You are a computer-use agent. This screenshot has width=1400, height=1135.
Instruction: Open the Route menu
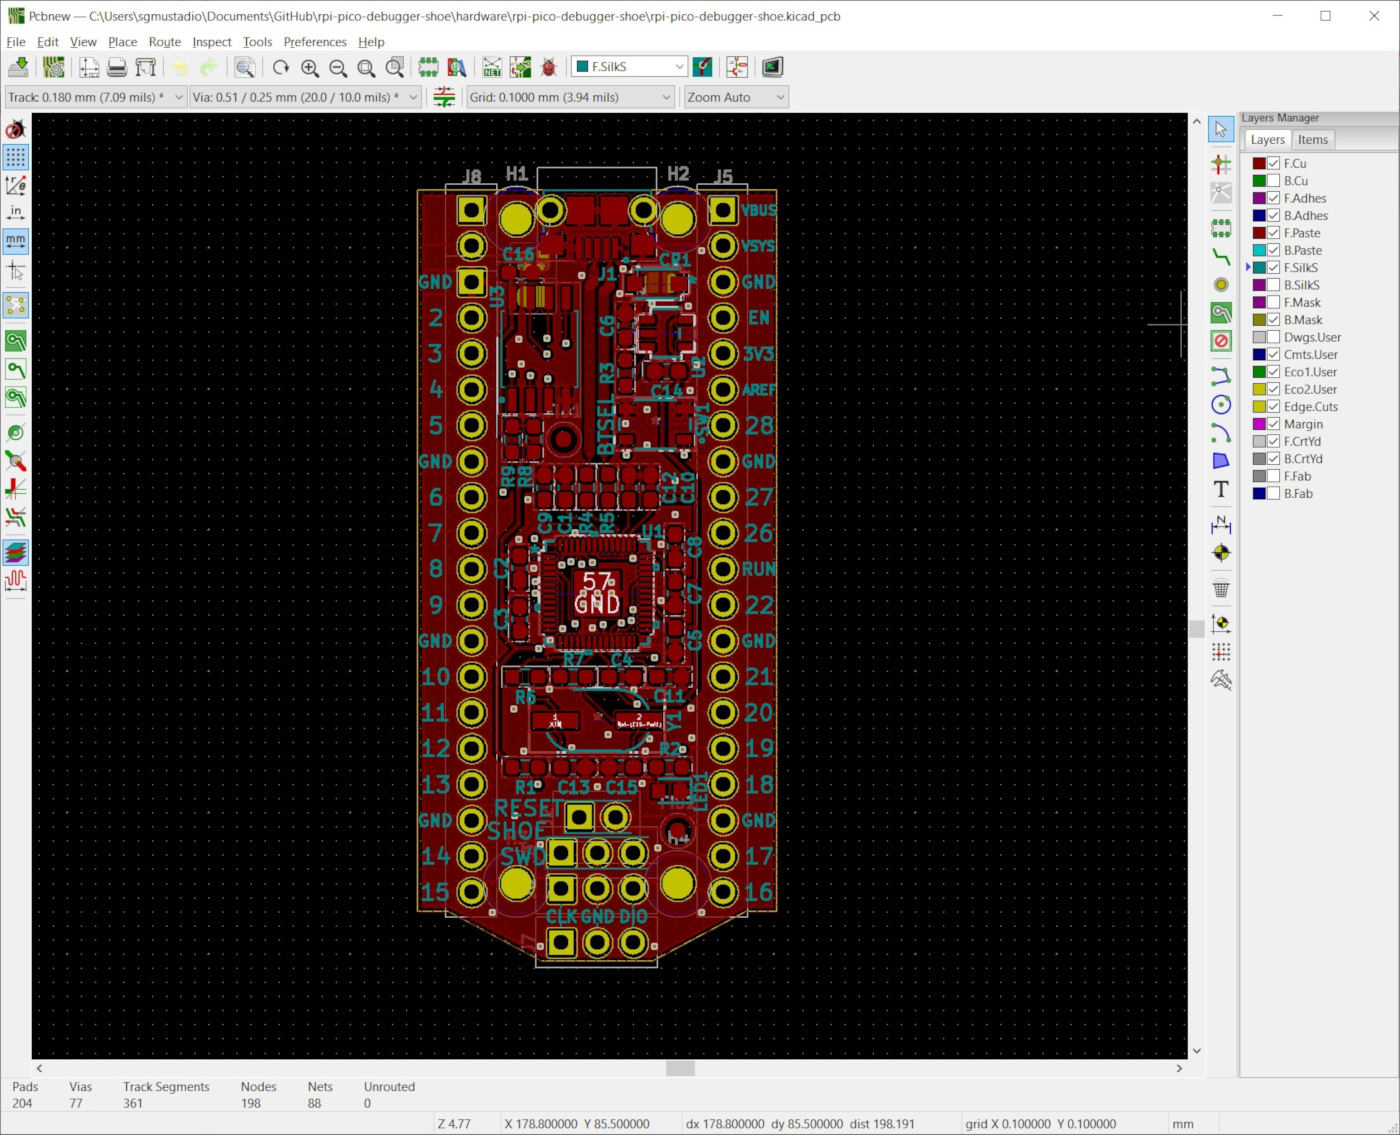164,42
